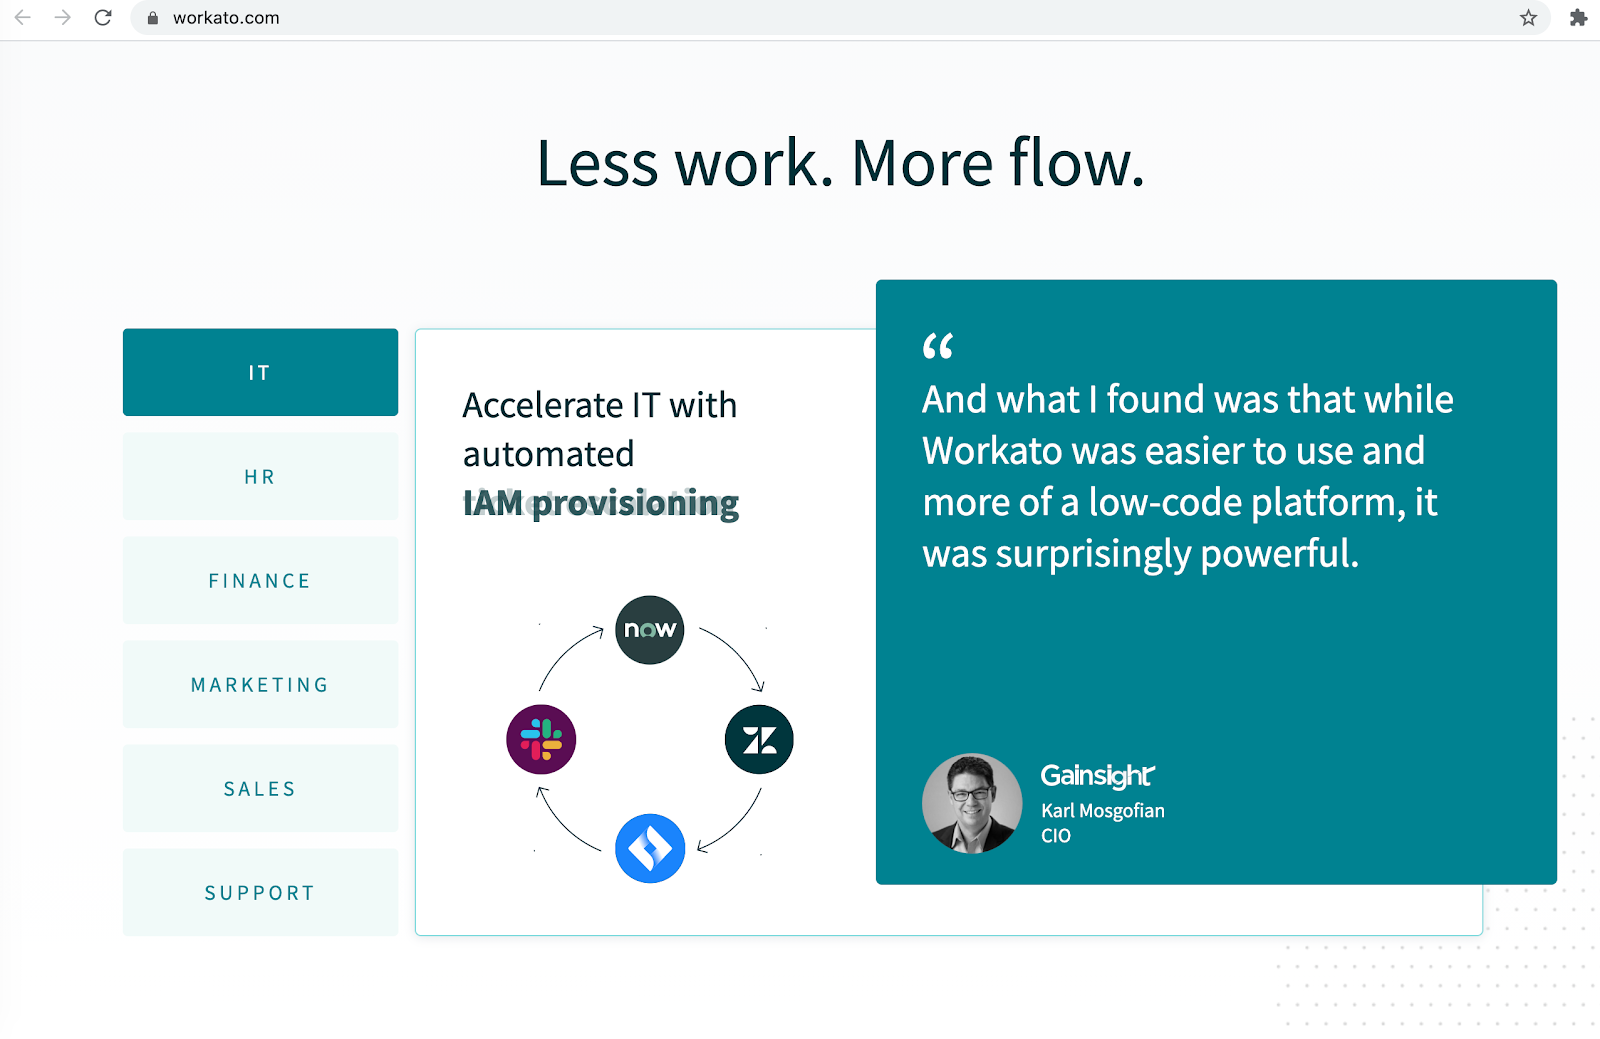Viewport: 1600px width, 1039px height.
Task: Click the 'Less work. More flow.' heading
Action: point(840,163)
